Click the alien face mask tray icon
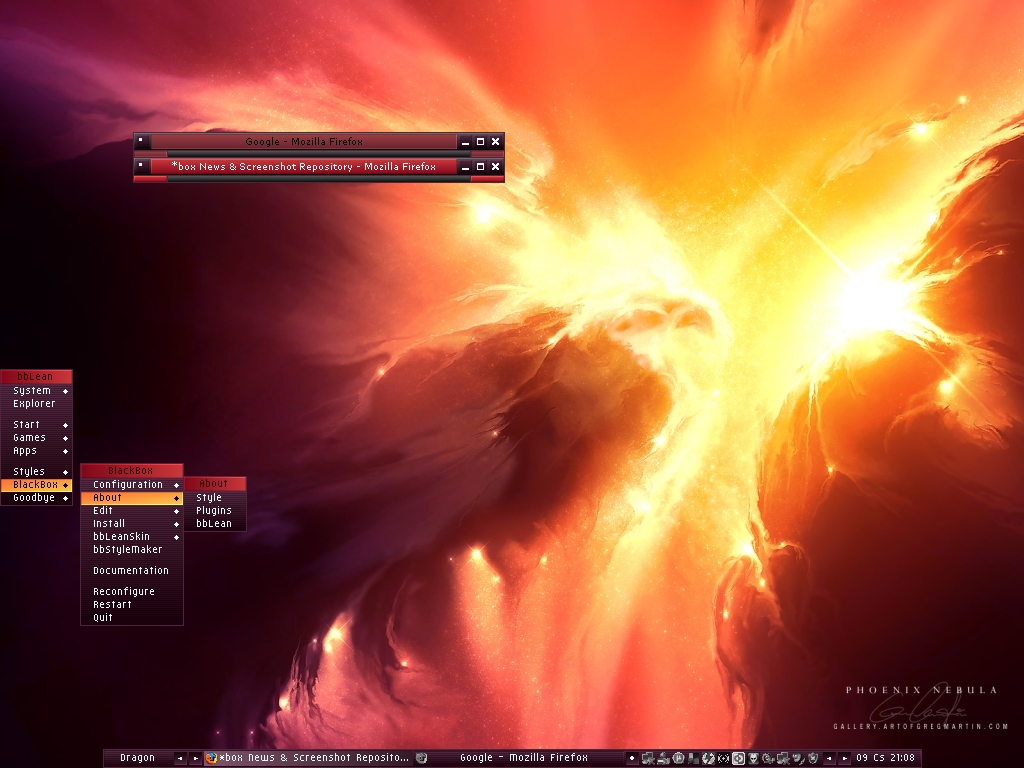The height and width of the screenshot is (768, 1024). pyautogui.click(x=753, y=758)
